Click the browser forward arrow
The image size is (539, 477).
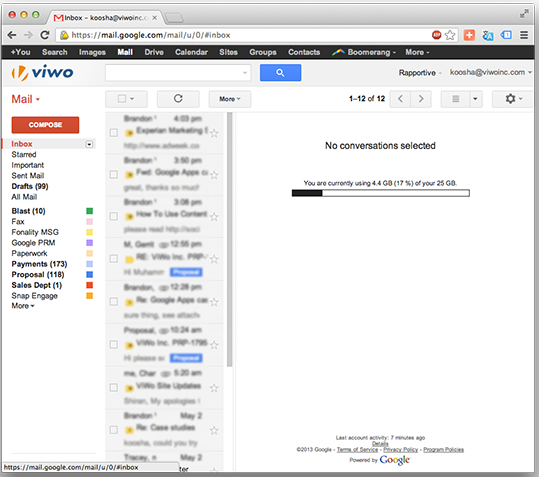pyautogui.click(x=28, y=35)
